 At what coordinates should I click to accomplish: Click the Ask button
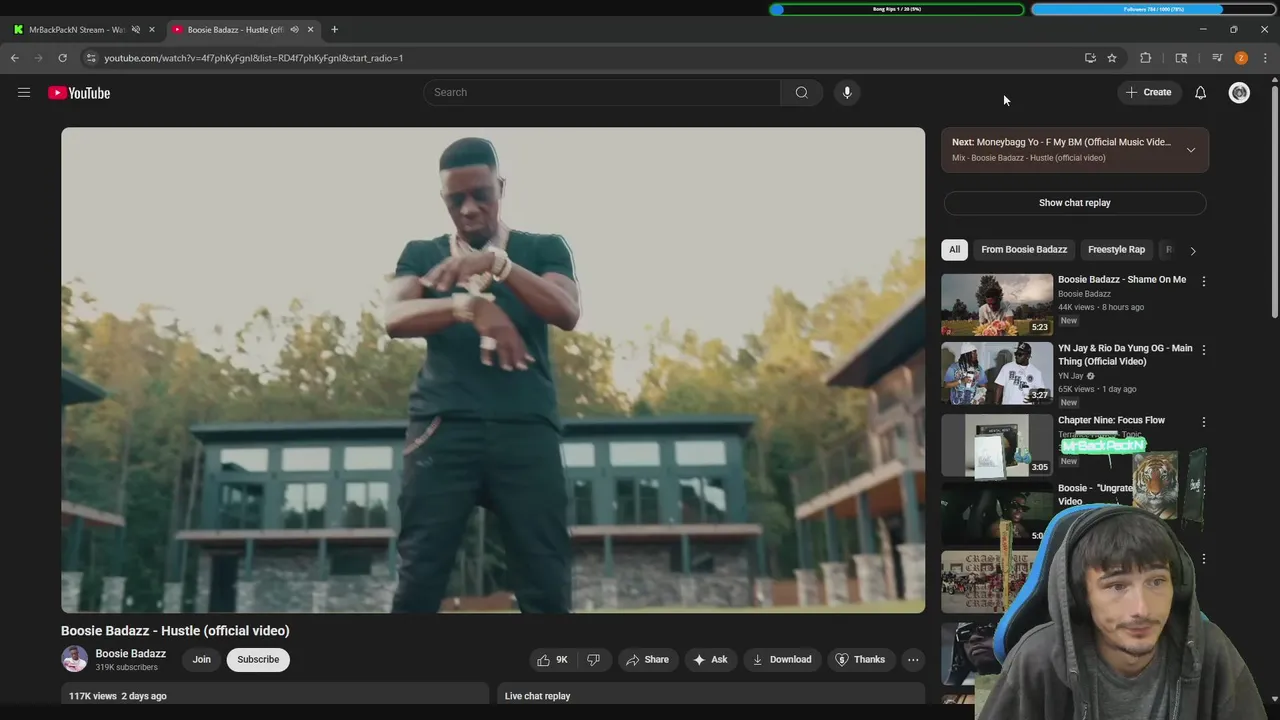tap(710, 659)
